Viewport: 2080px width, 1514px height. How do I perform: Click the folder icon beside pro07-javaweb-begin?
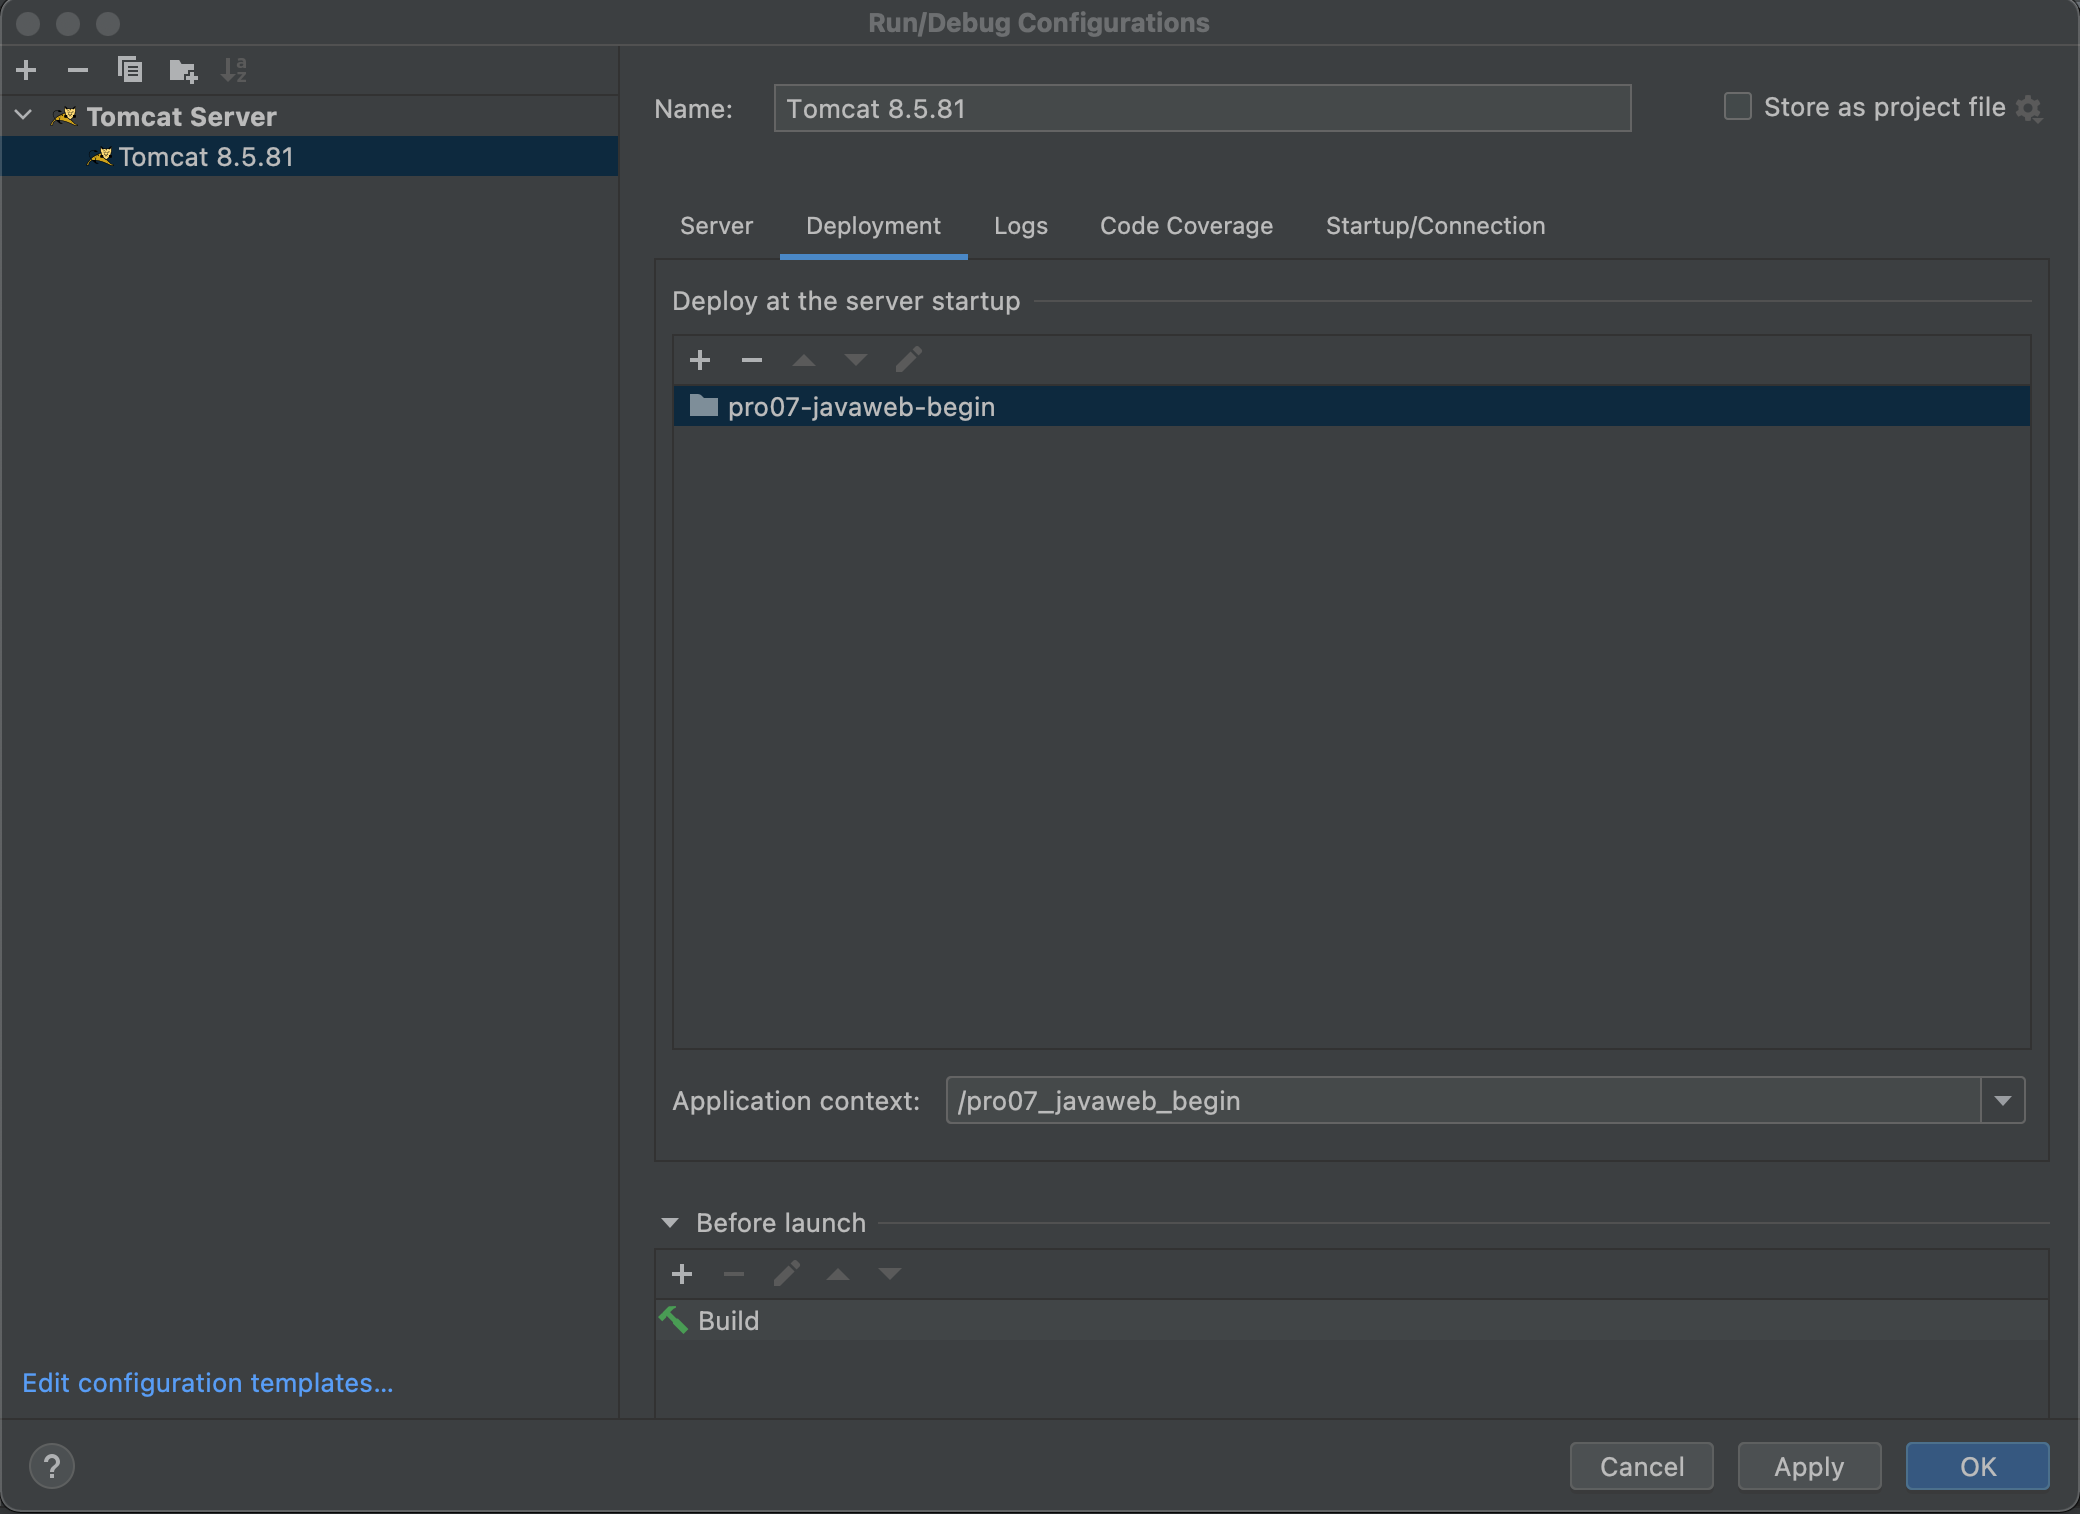[x=704, y=405]
